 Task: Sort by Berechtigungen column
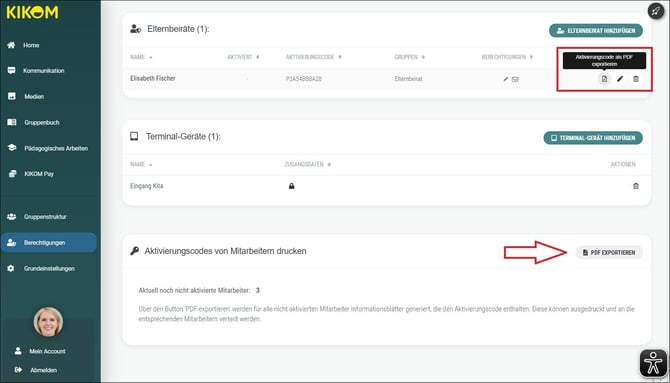tap(507, 57)
